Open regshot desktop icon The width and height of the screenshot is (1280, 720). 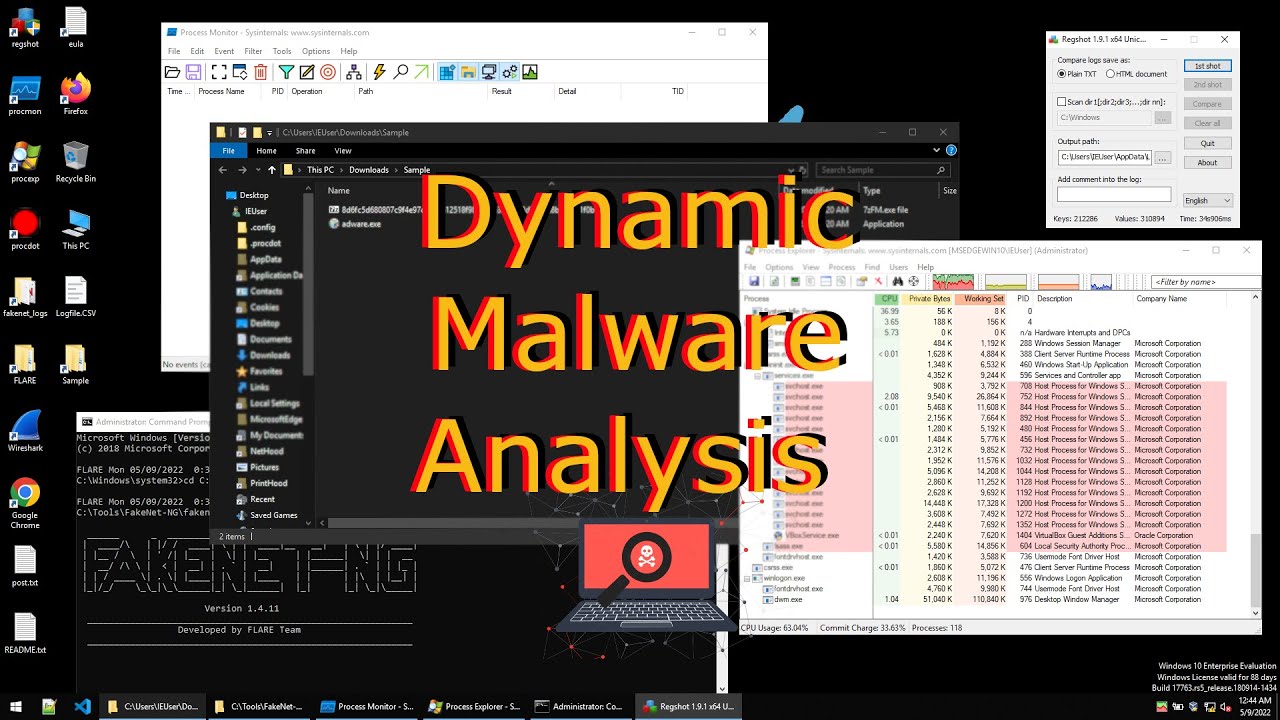pyautogui.click(x=25, y=28)
